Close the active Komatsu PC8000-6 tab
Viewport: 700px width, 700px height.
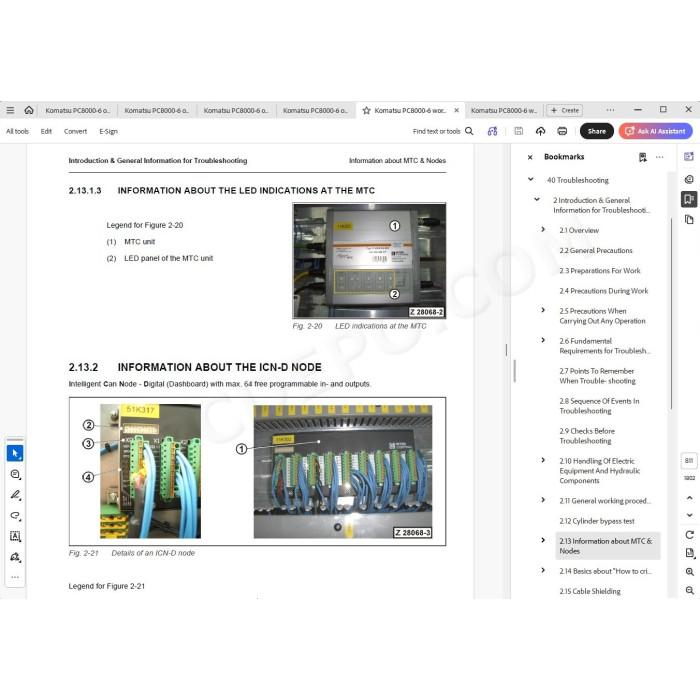[x=457, y=110]
